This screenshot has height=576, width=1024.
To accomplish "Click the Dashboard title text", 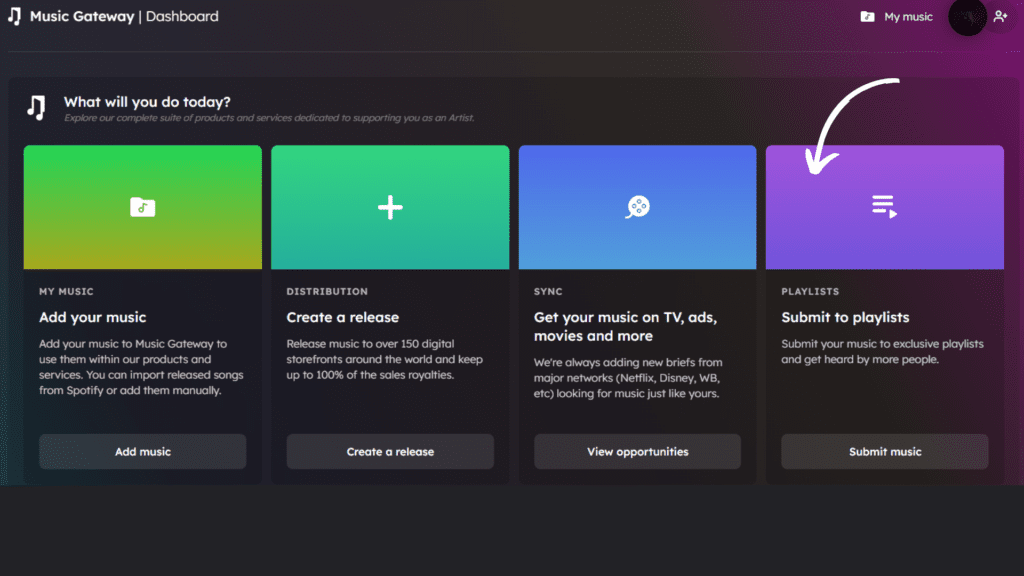I will coord(182,16).
